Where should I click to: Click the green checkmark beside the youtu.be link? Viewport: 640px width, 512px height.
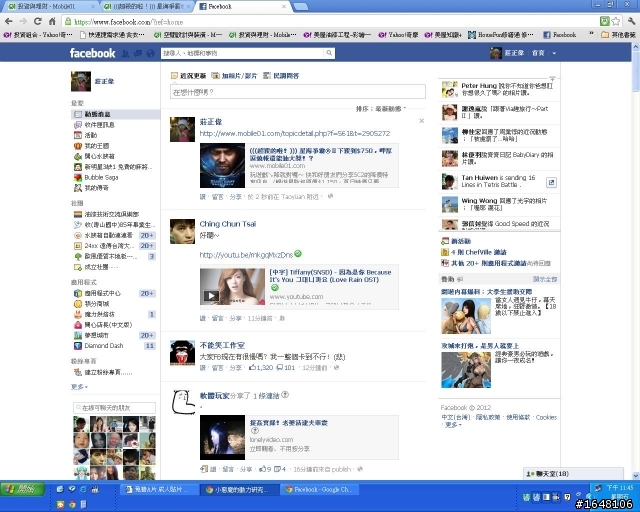298,254
